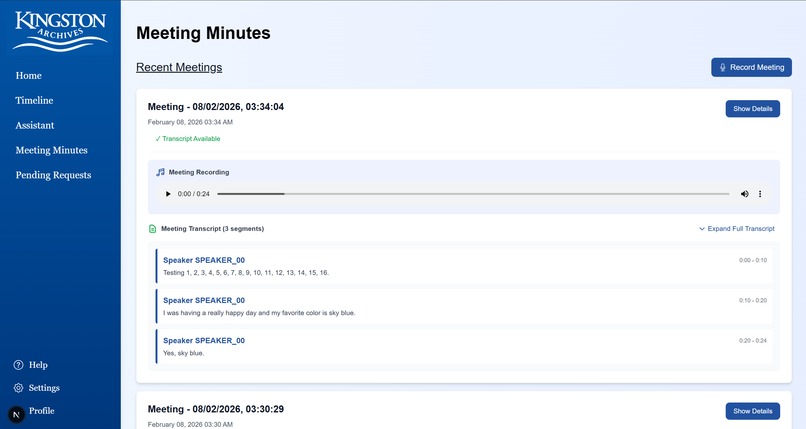Click 'Transcript Available' status text
The image size is (806, 429).
click(188, 139)
